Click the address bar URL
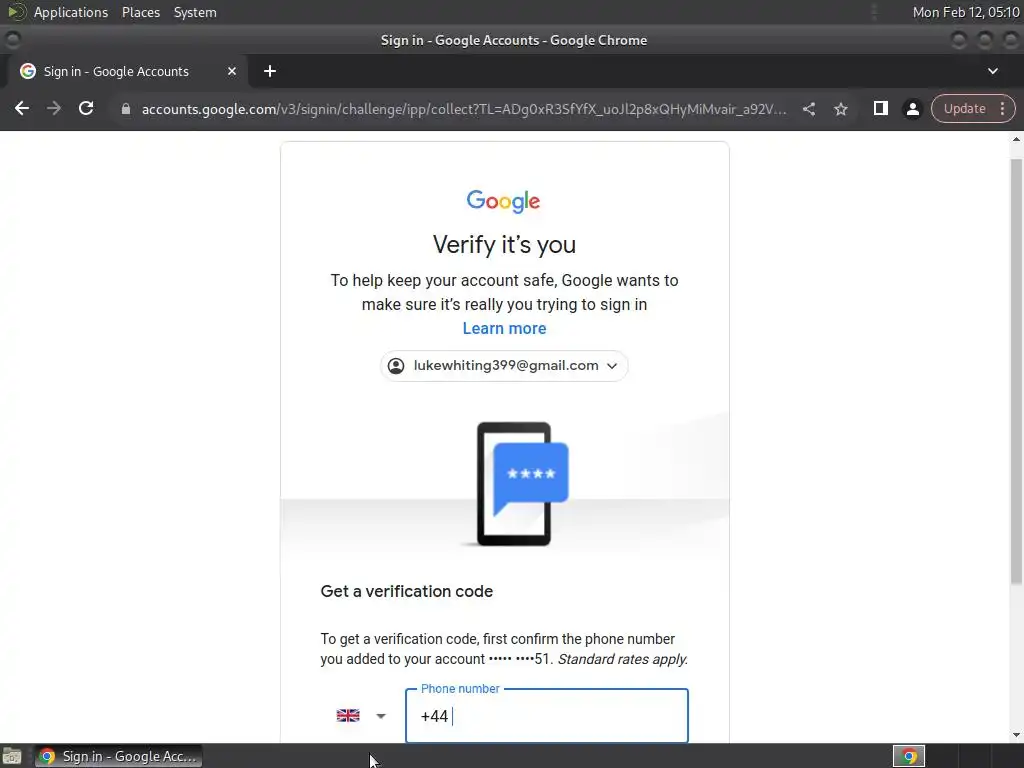 pyautogui.click(x=464, y=109)
